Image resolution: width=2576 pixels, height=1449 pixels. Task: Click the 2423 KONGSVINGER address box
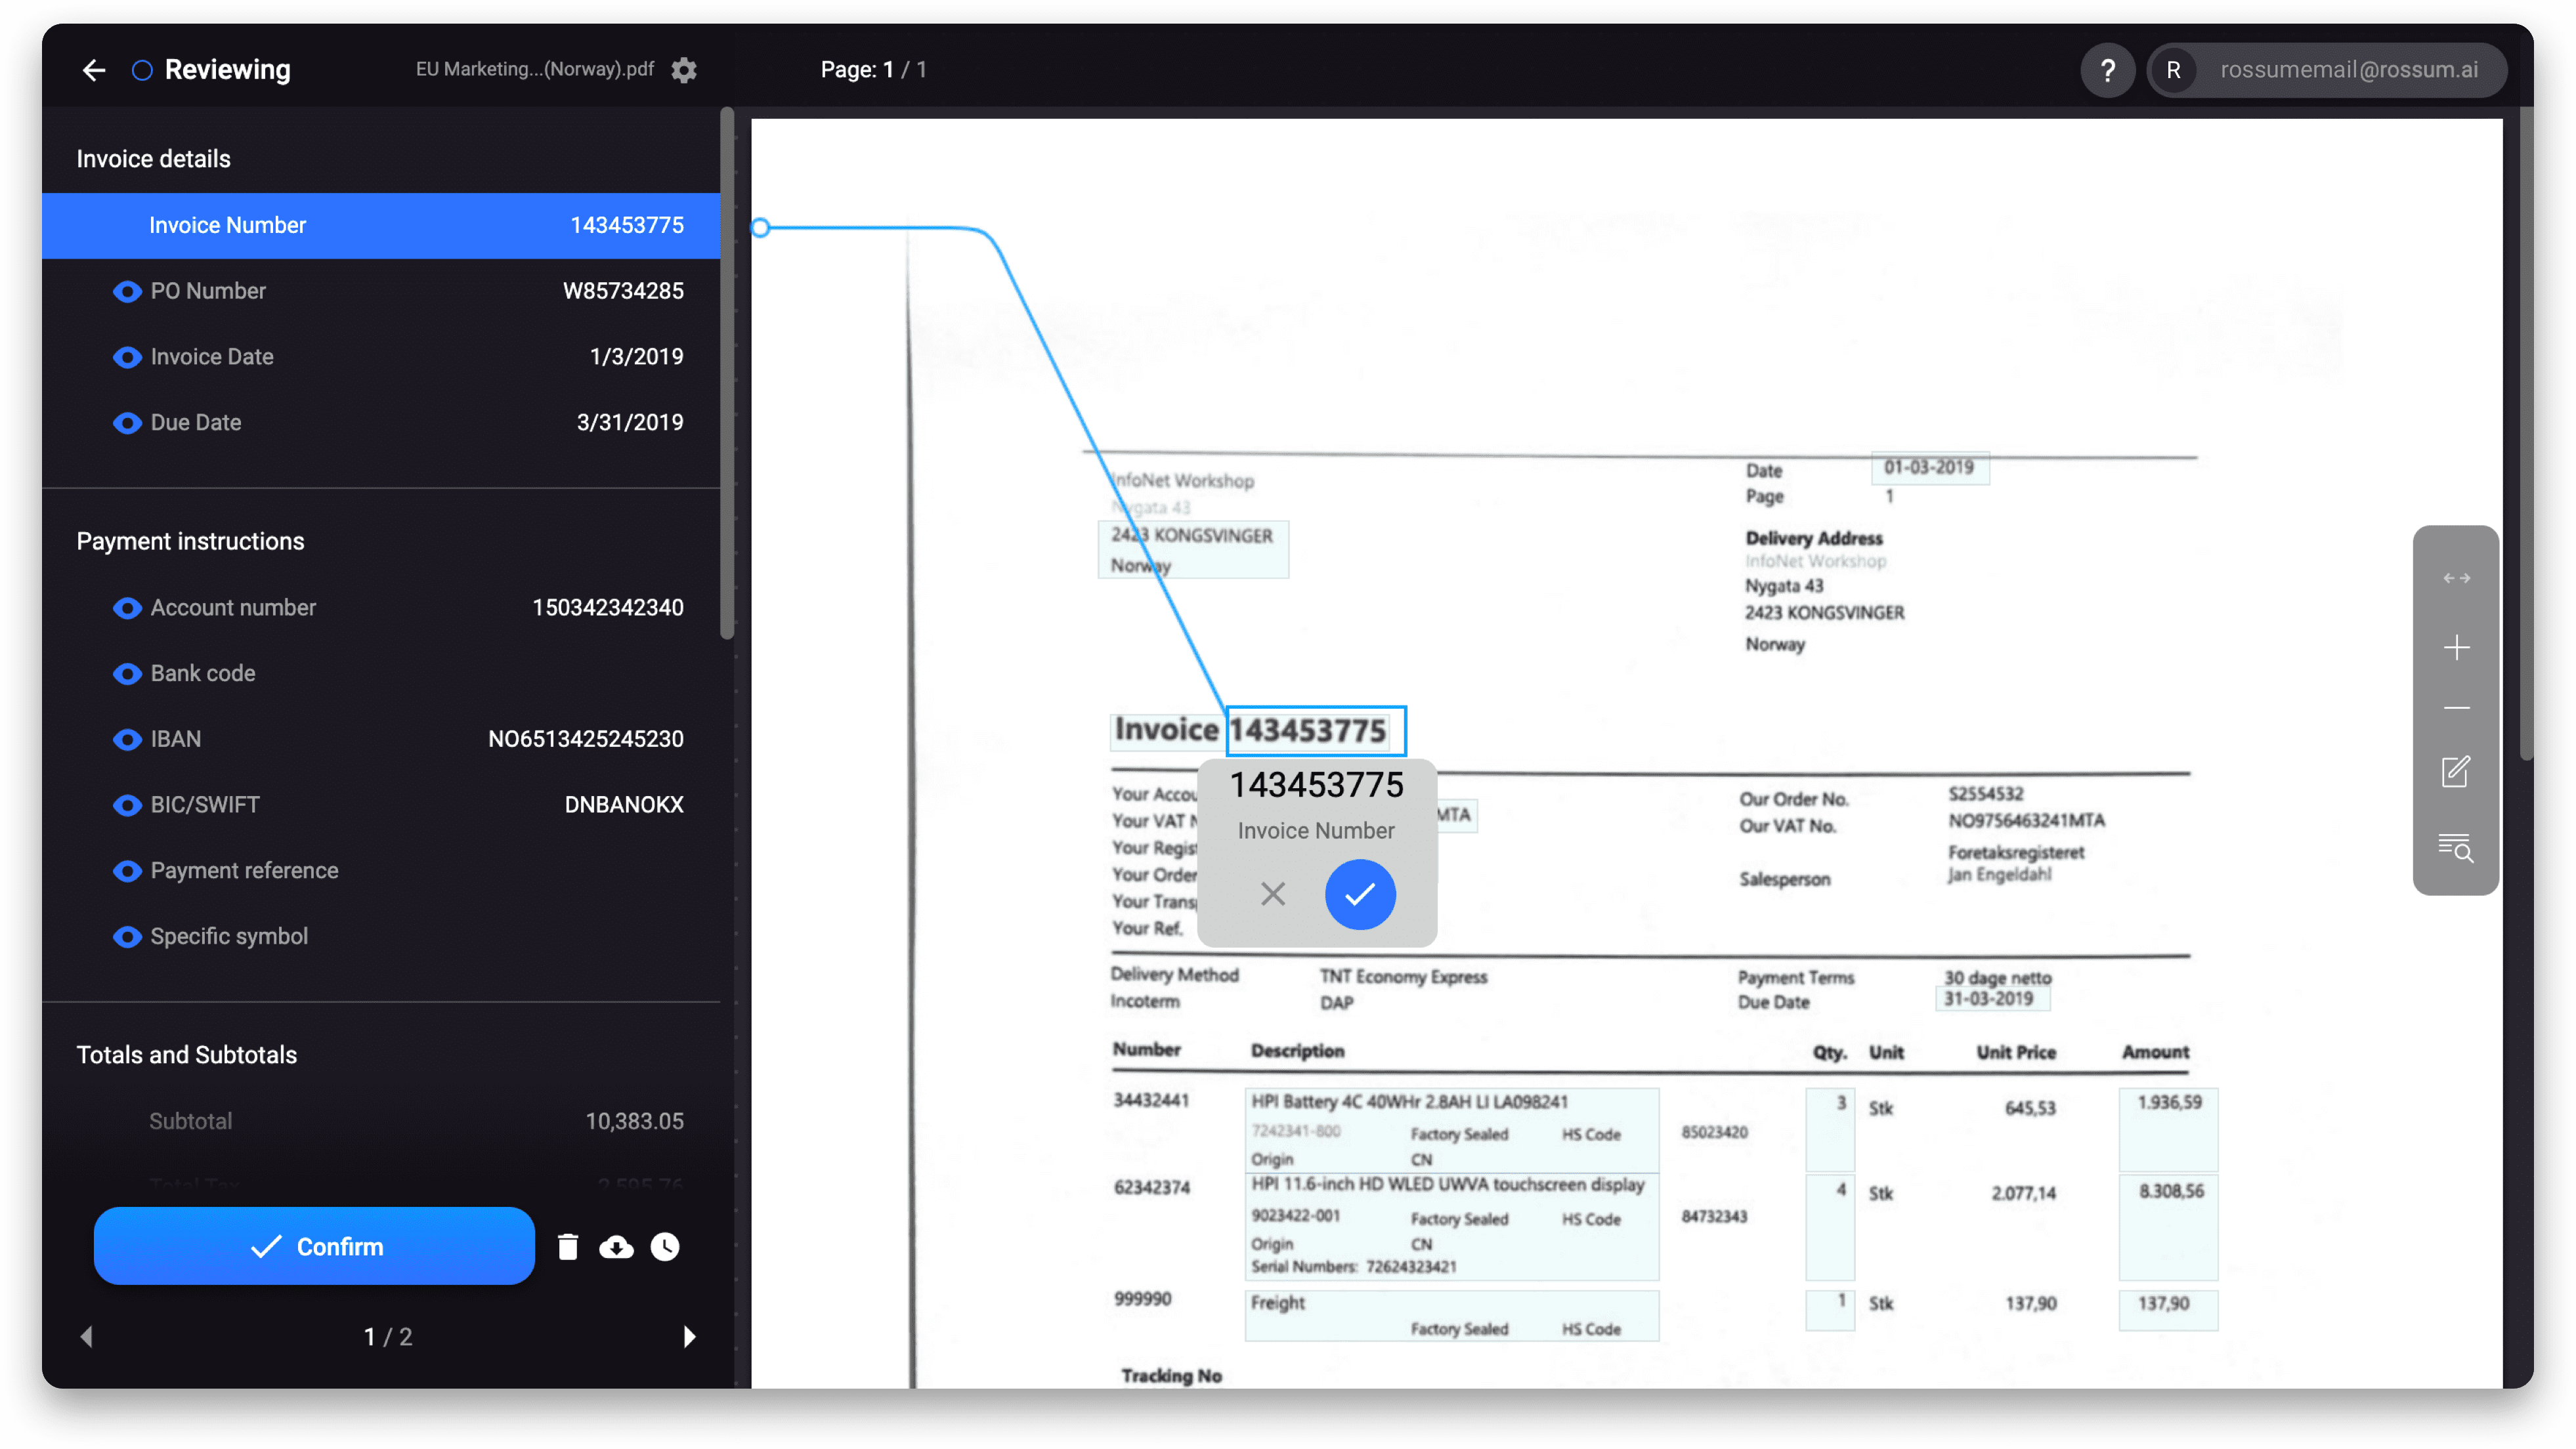pos(1193,549)
